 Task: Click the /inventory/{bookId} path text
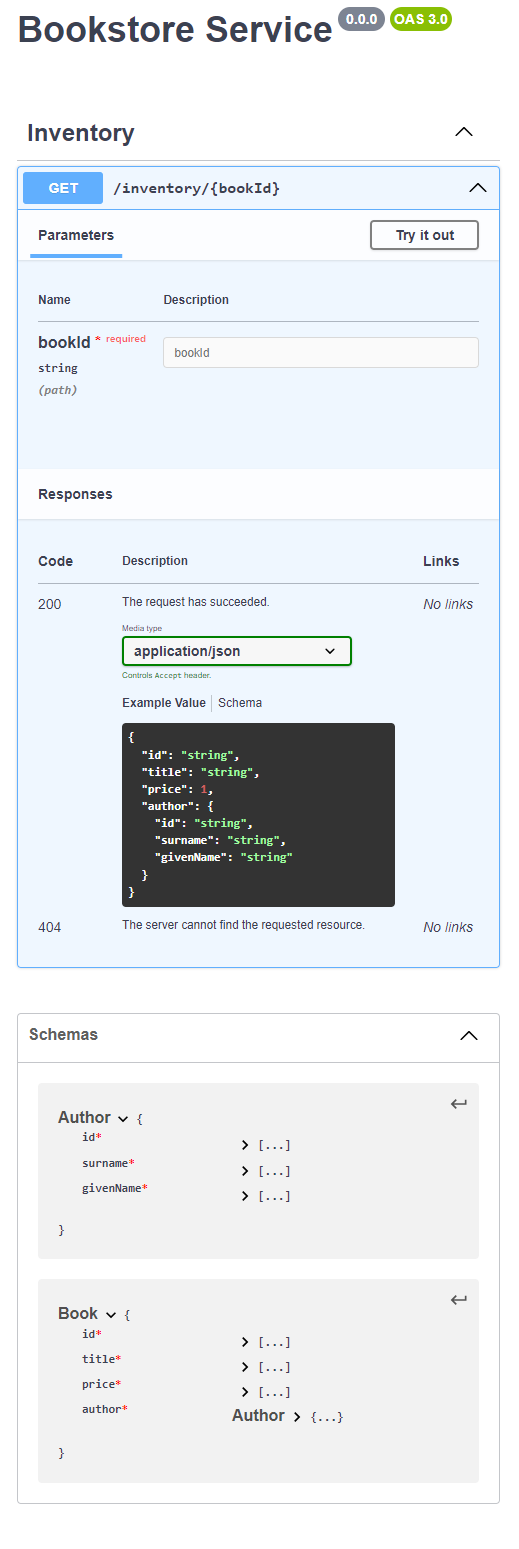pos(196,188)
